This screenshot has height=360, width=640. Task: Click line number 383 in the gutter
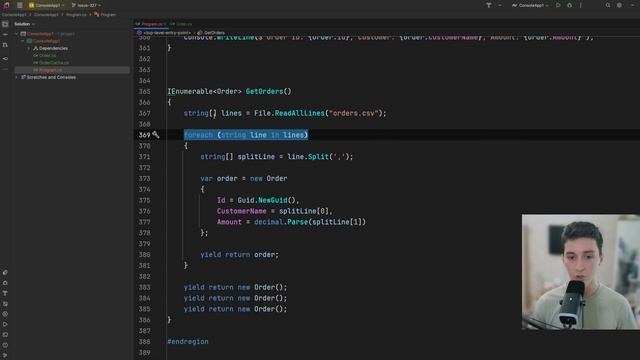pos(144,287)
